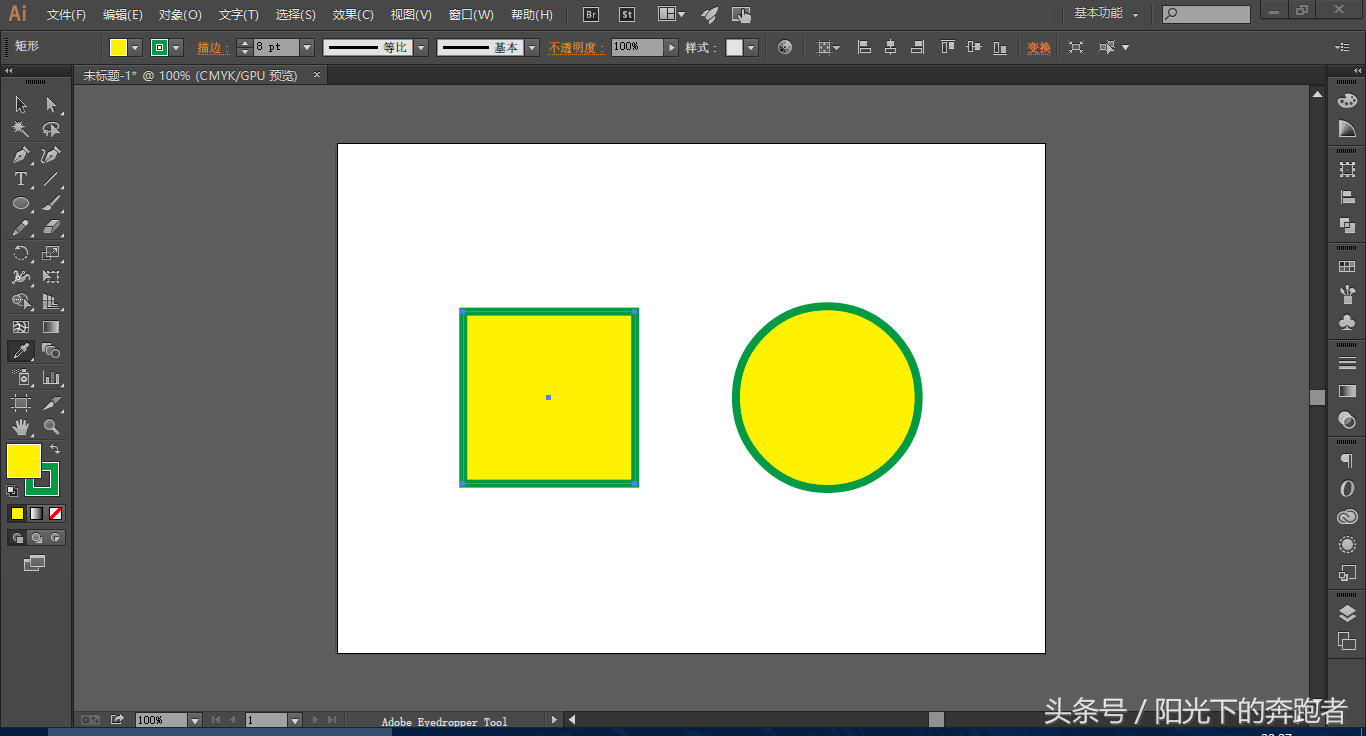Enable Draw Inside mode
The height and width of the screenshot is (736, 1366).
click(56, 538)
